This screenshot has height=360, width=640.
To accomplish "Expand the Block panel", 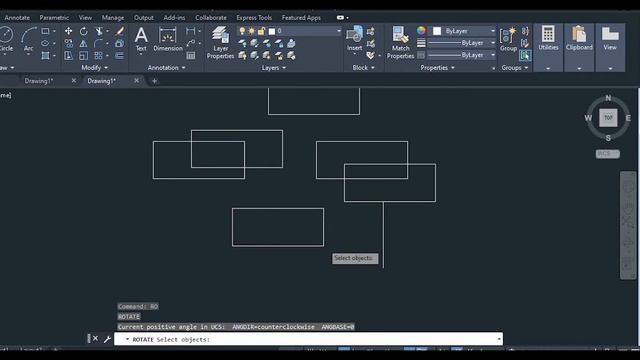I will [363, 68].
